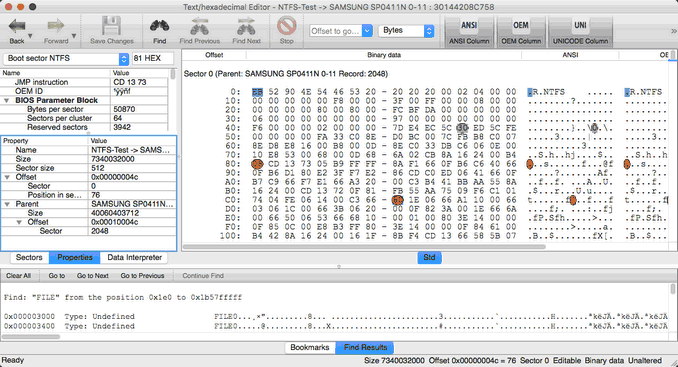The width and height of the screenshot is (678, 367).
Task: Switch to the Data Interpreter tab
Action: pos(134,258)
